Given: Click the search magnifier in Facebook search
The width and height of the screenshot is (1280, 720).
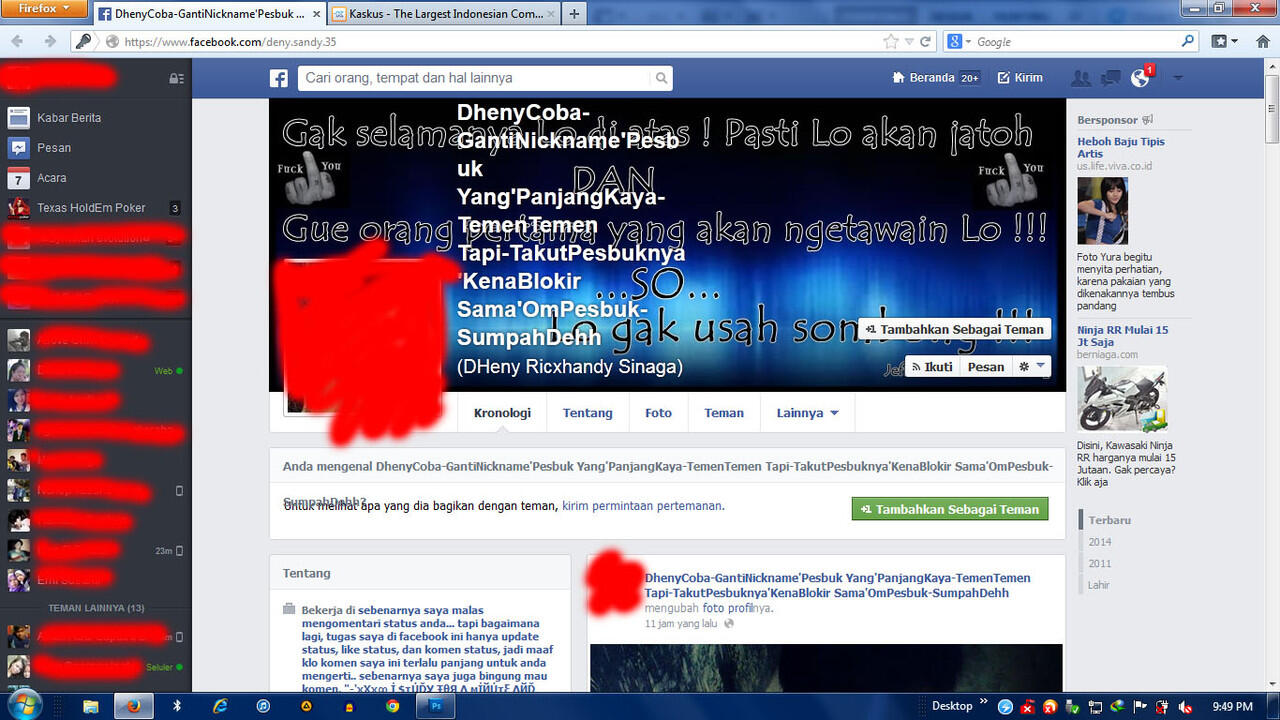Looking at the screenshot, I should [x=661, y=78].
